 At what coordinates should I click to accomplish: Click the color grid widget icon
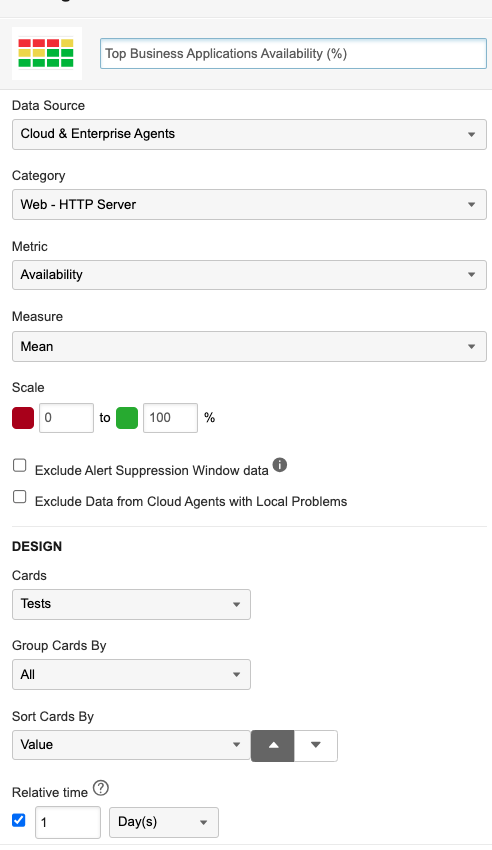47,53
